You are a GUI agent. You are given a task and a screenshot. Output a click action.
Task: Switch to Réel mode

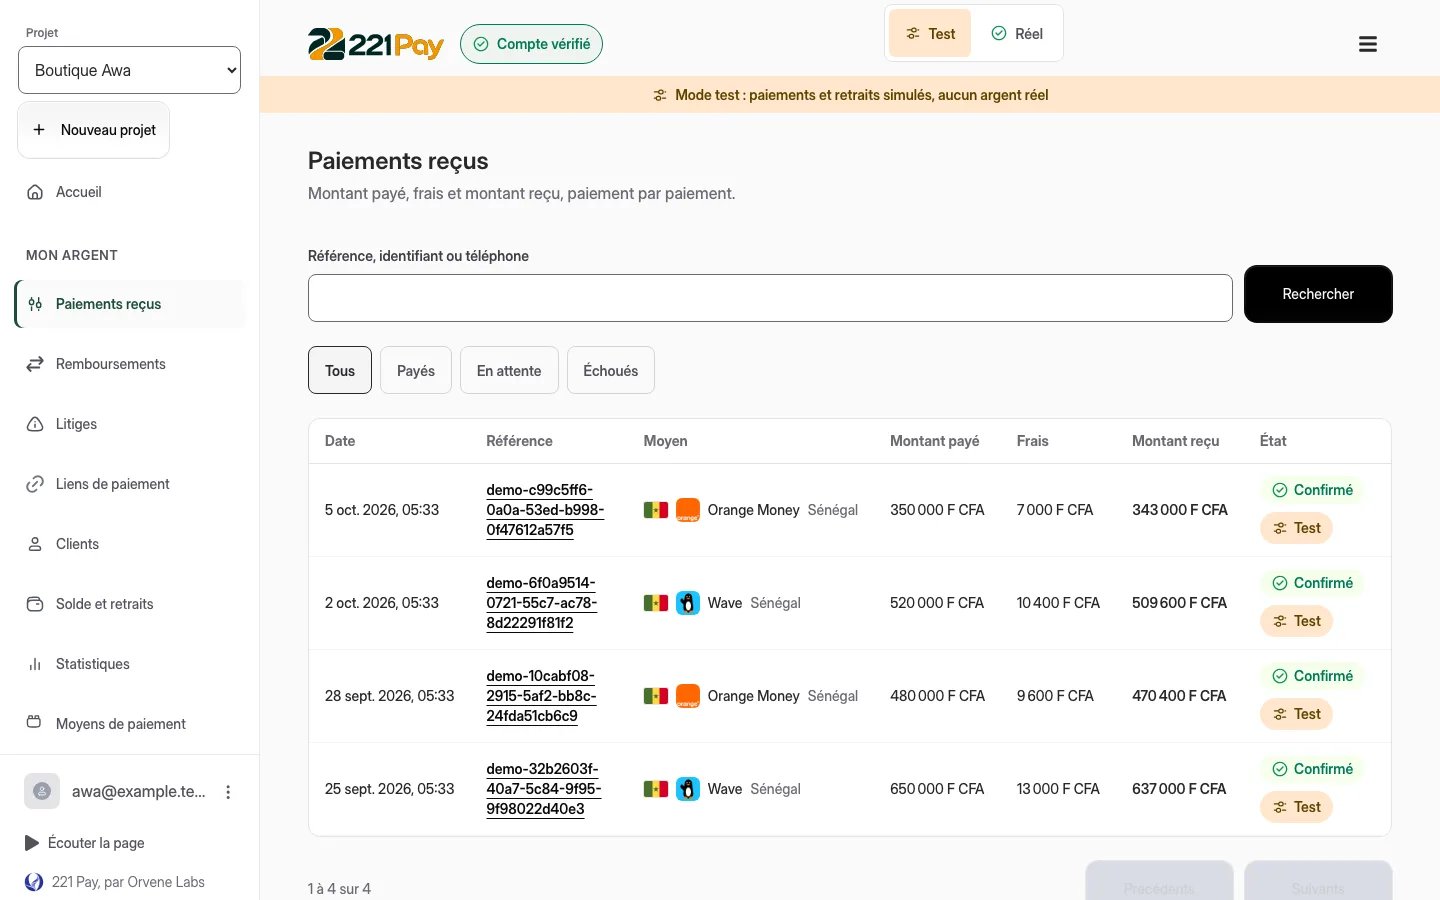(1017, 34)
